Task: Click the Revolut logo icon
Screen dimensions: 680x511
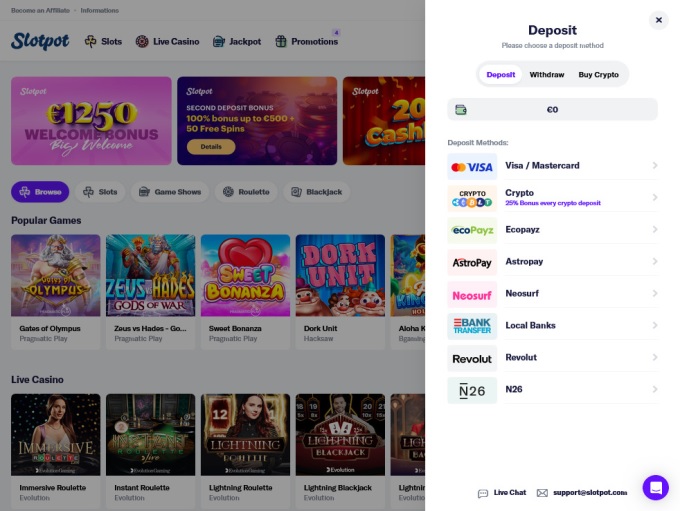Action: pyautogui.click(x=472, y=358)
